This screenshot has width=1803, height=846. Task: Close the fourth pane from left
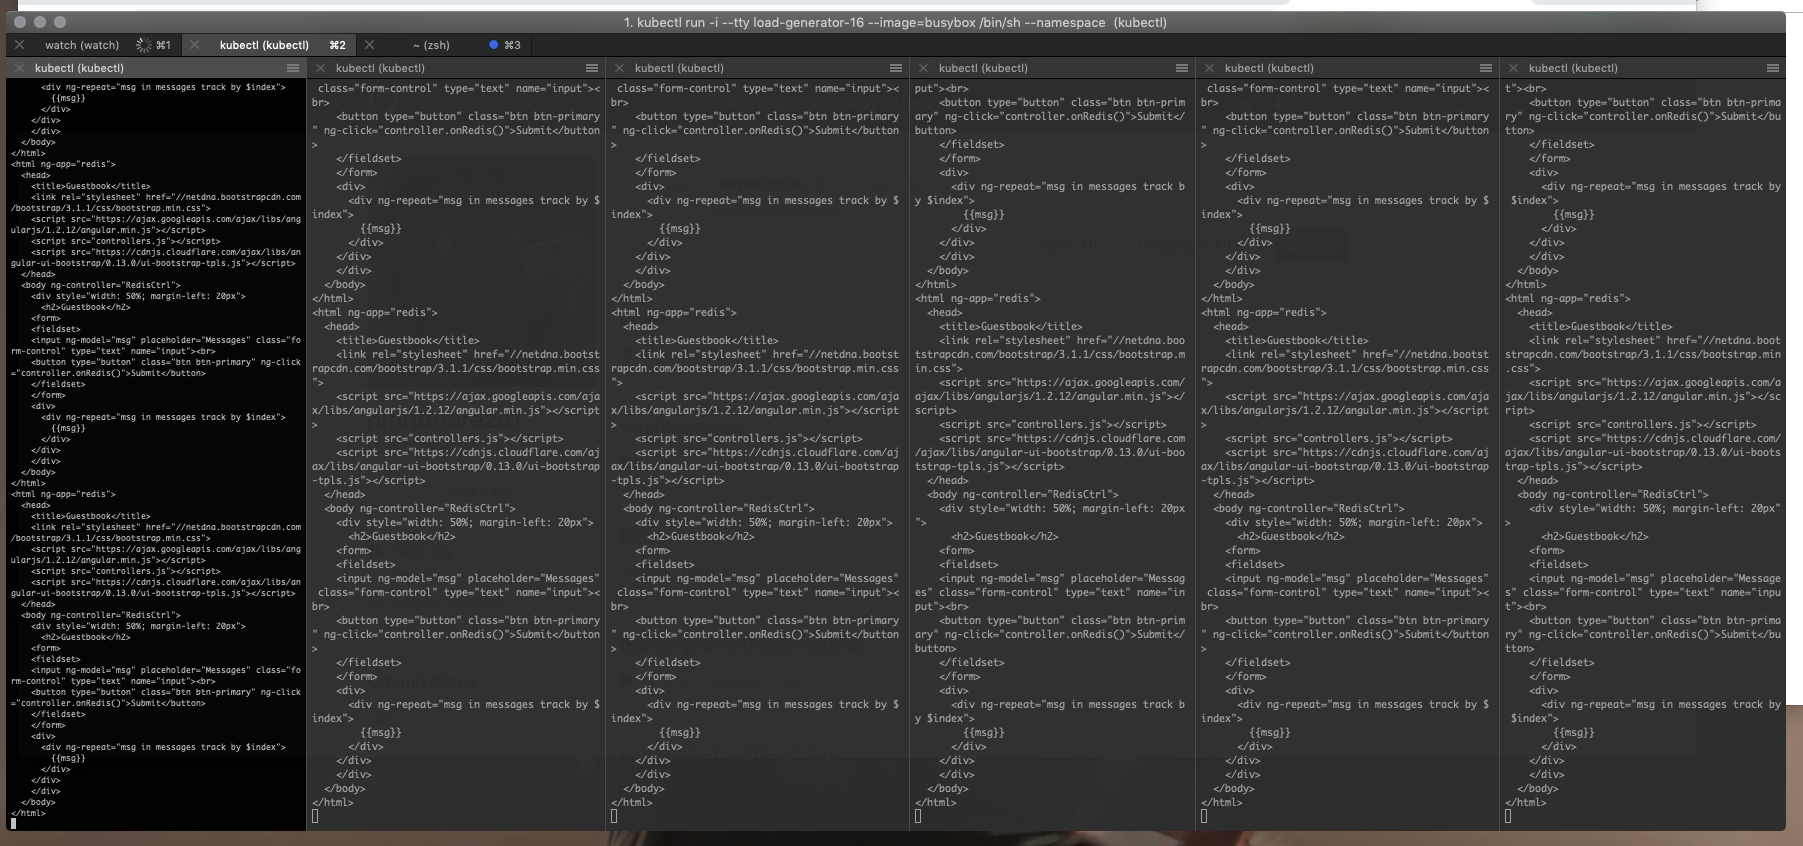pos(923,68)
